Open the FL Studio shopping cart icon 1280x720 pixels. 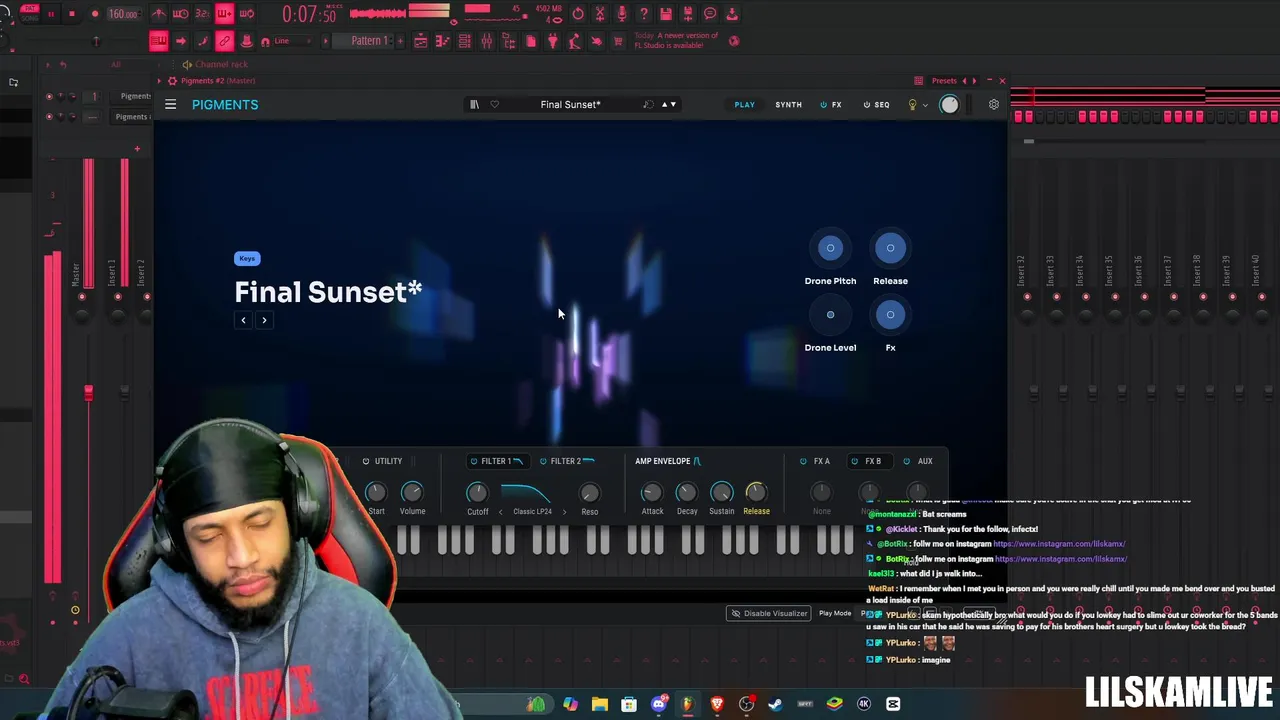[618, 41]
